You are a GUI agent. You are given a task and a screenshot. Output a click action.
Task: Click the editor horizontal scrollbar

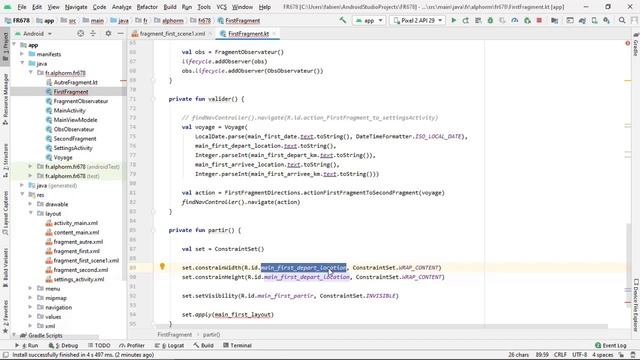[x=382, y=326]
